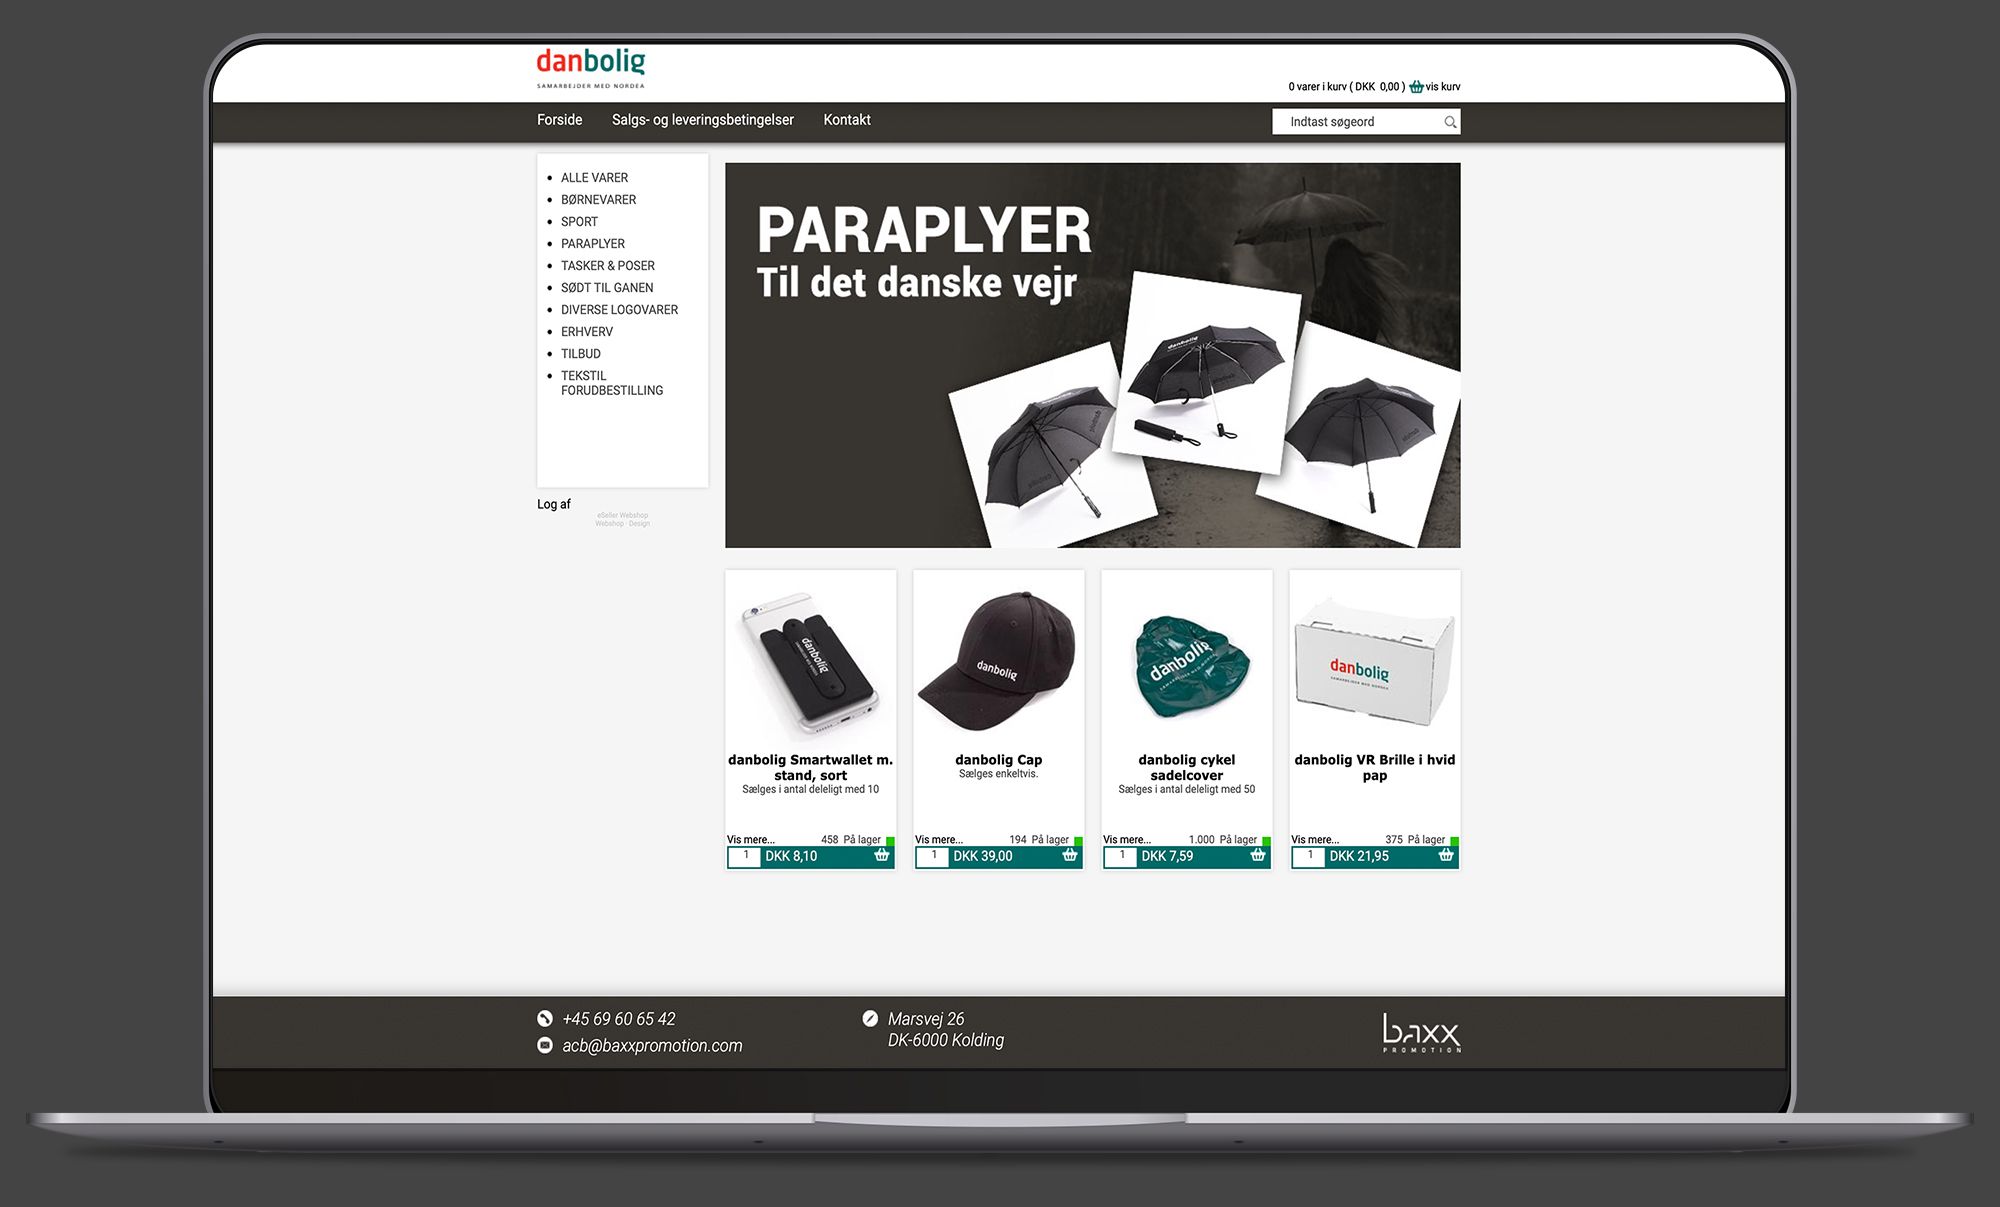Image resolution: width=2000 pixels, height=1207 pixels.
Task: Select ERHVERV category
Action: [x=587, y=332]
